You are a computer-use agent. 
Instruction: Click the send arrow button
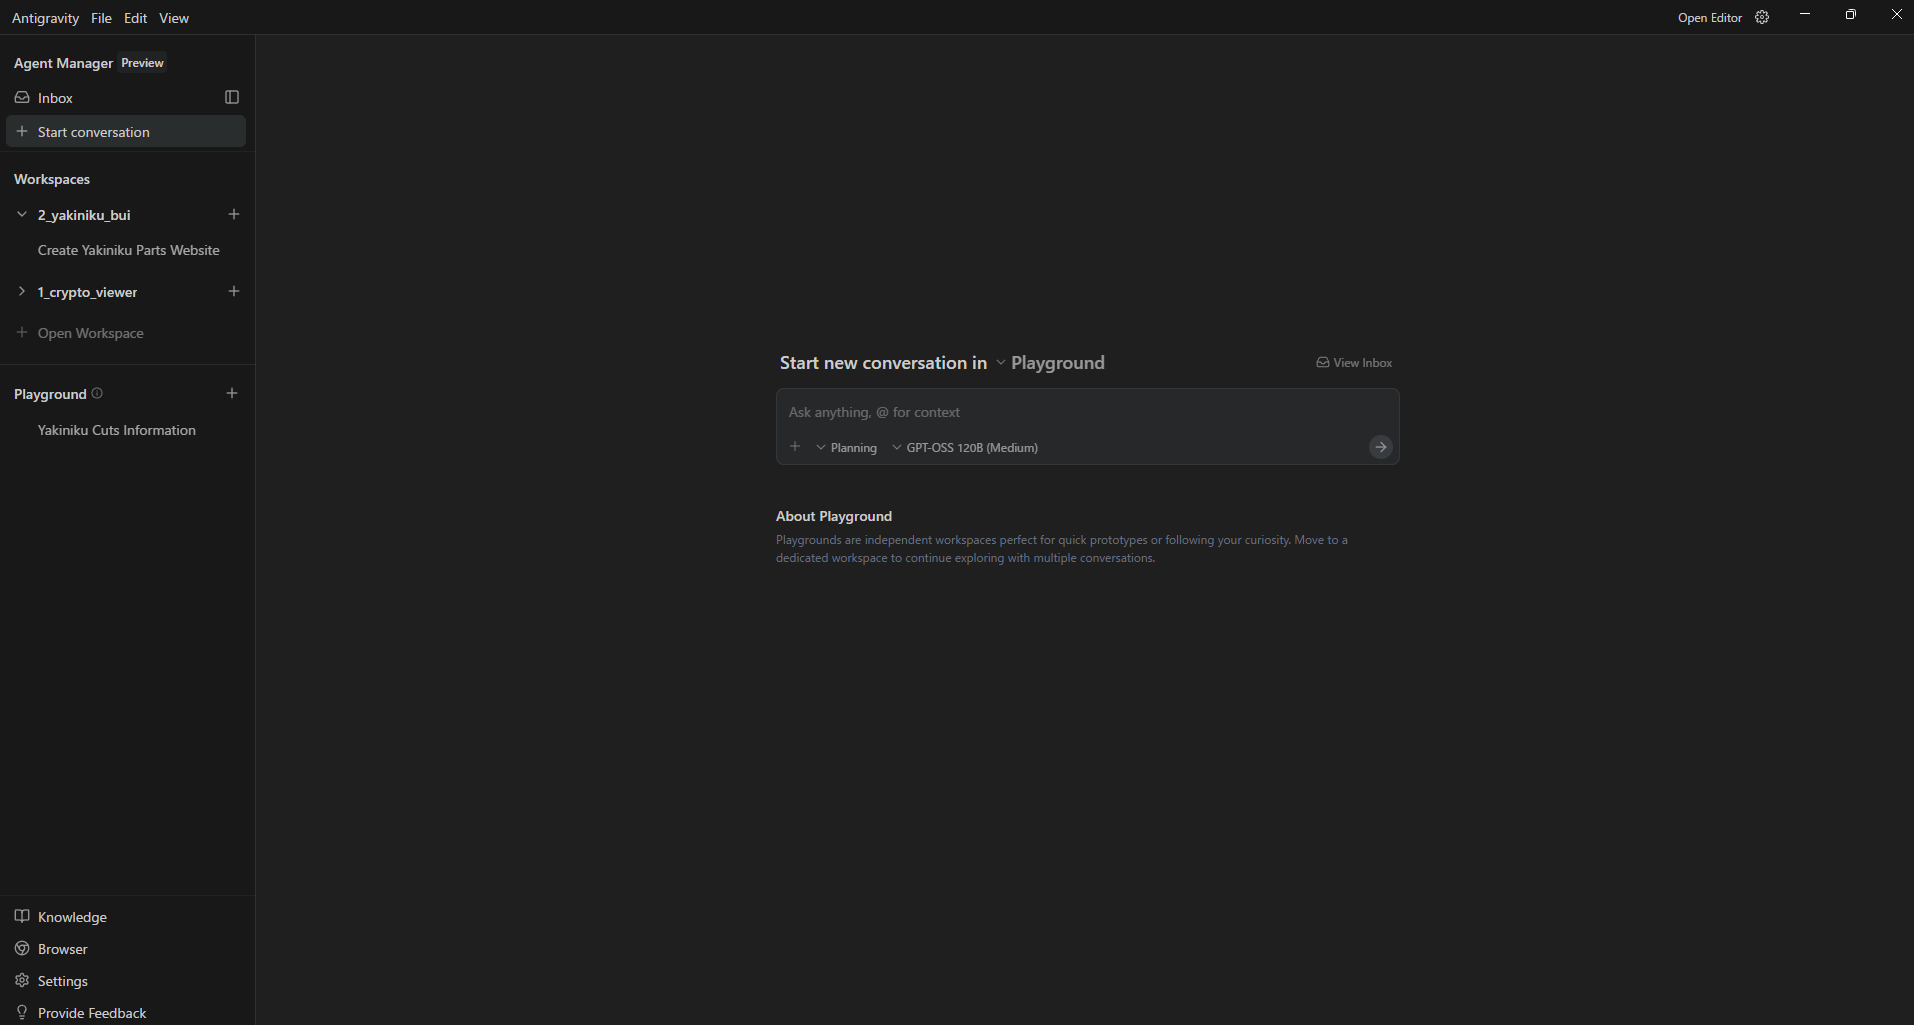pos(1380,447)
